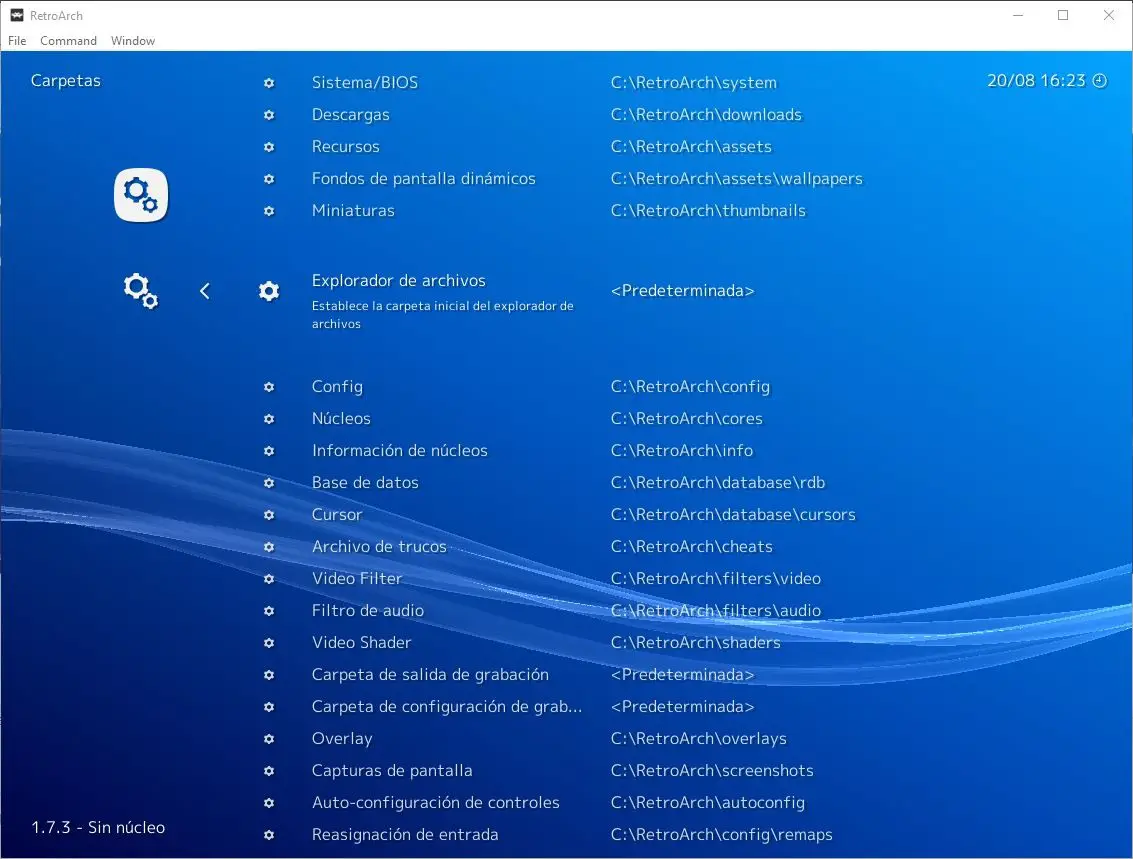Click the Predeterminada value for Explorador de archivos
This screenshot has height=859, width=1133.
[683, 291]
